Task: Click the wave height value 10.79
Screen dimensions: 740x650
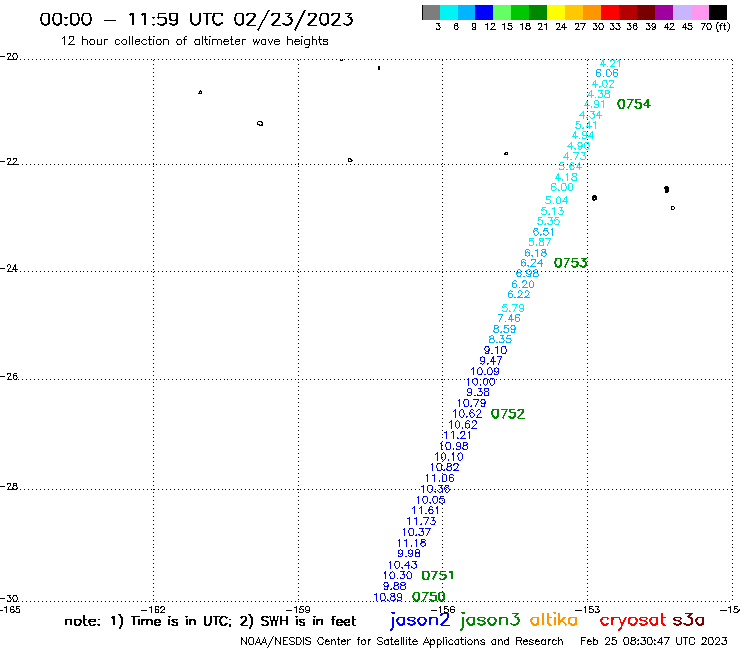Action: tap(471, 404)
